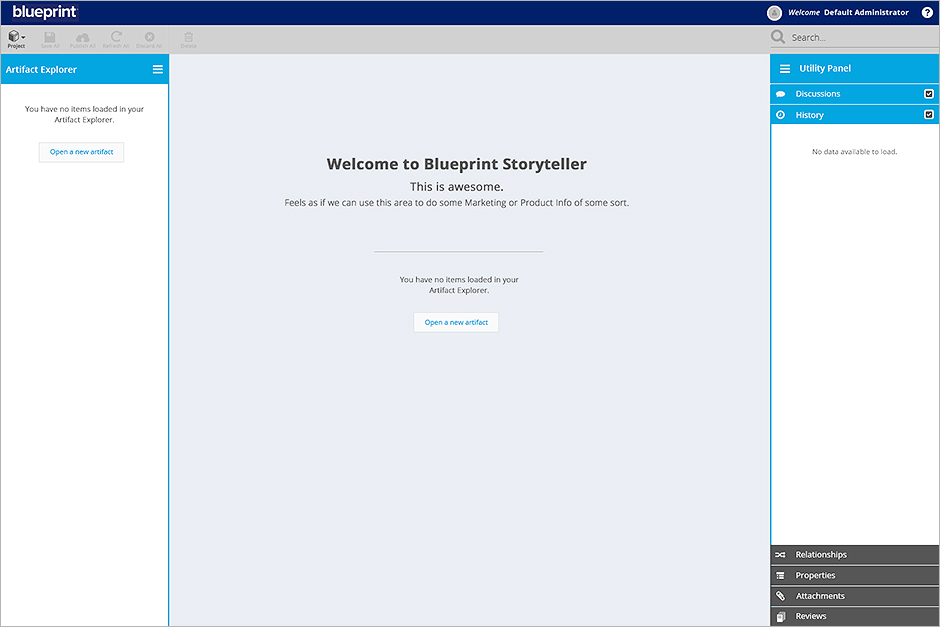940x627 pixels.
Task: Click the Welcome to Blueprint Storyteller heading
Action: [457, 164]
